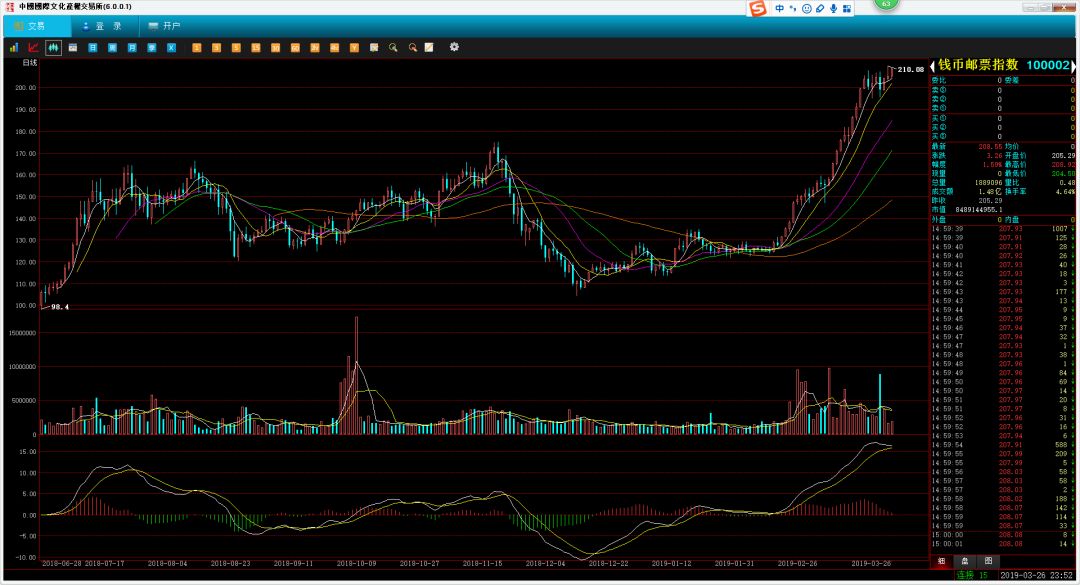
Task: Click the 连接 15 connection status
Action: tap(972, 575)
